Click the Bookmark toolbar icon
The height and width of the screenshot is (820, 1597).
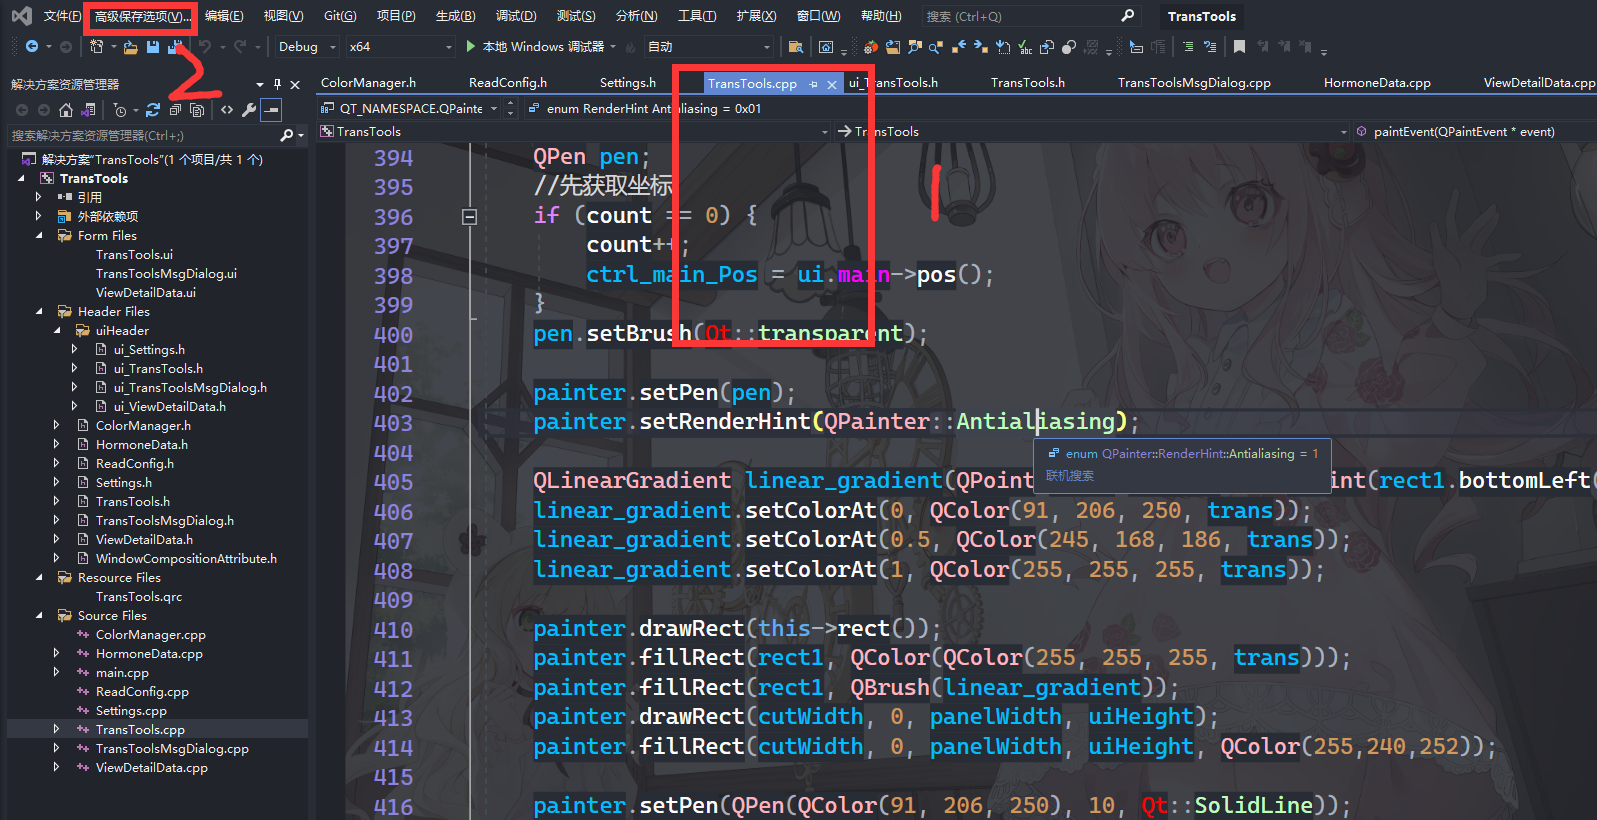1239,46
